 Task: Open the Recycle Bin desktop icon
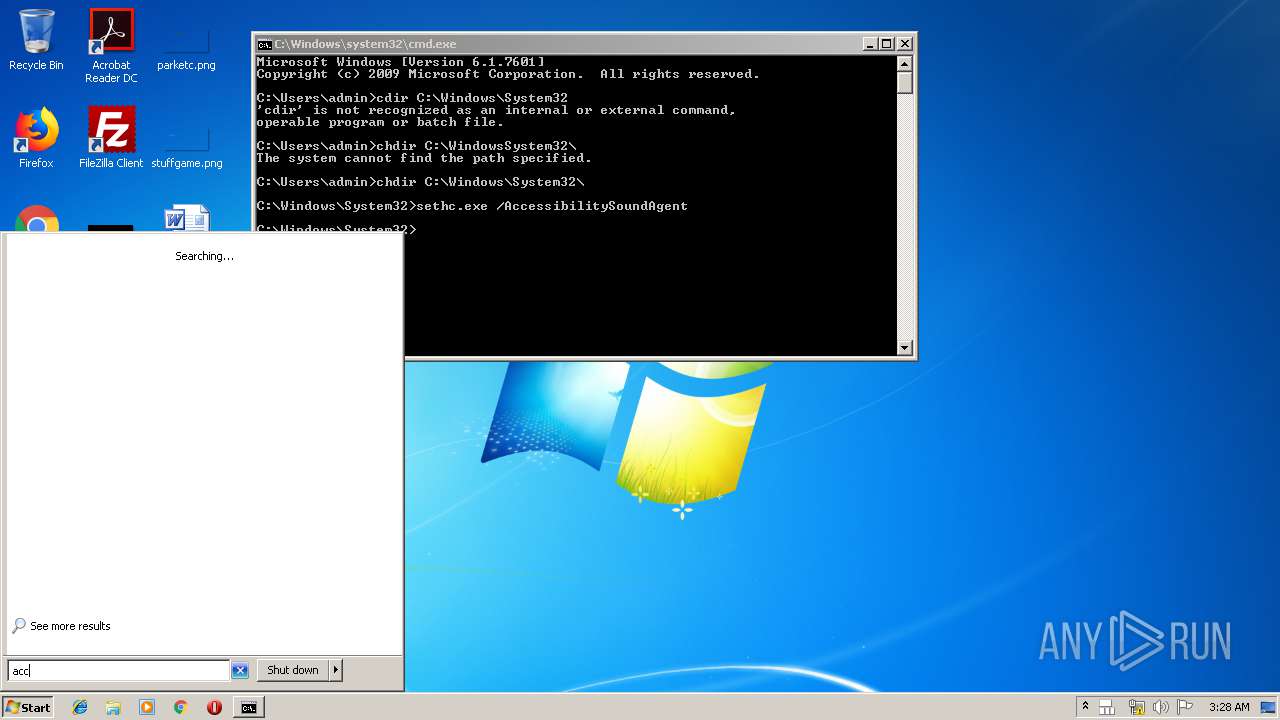coord(36,40)
